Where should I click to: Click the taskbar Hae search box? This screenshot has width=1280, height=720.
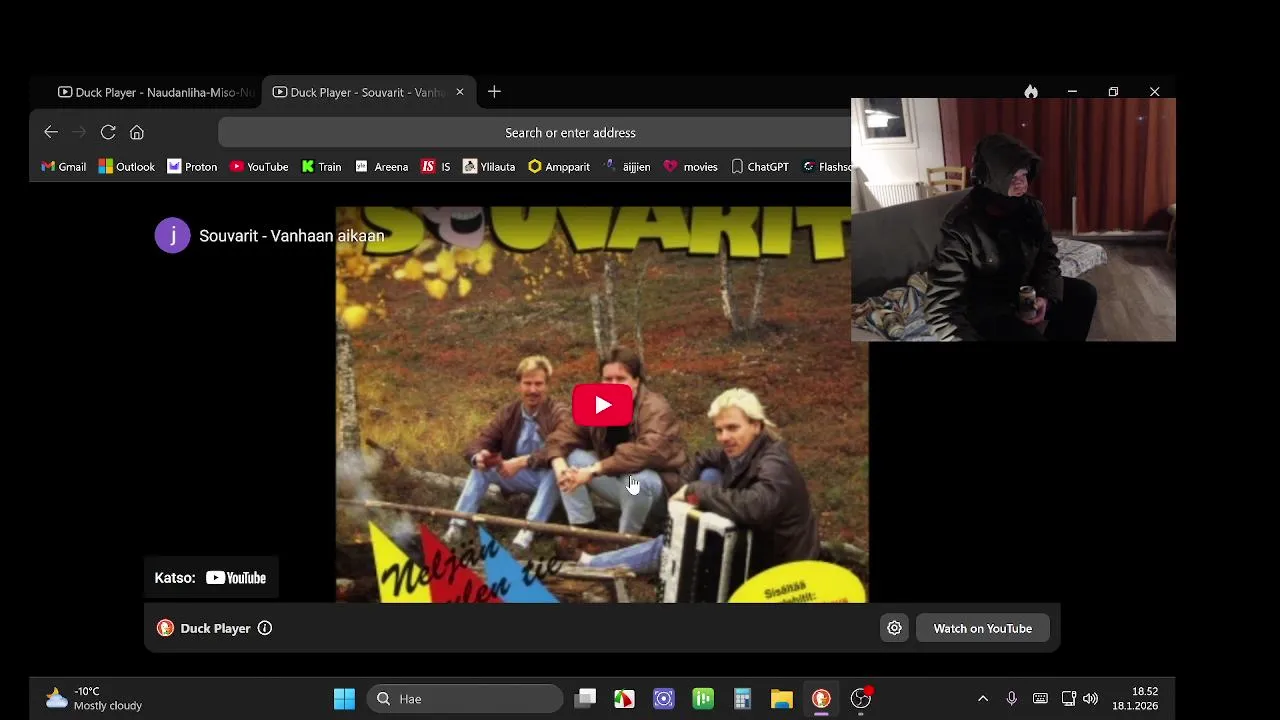pos(466,699)
